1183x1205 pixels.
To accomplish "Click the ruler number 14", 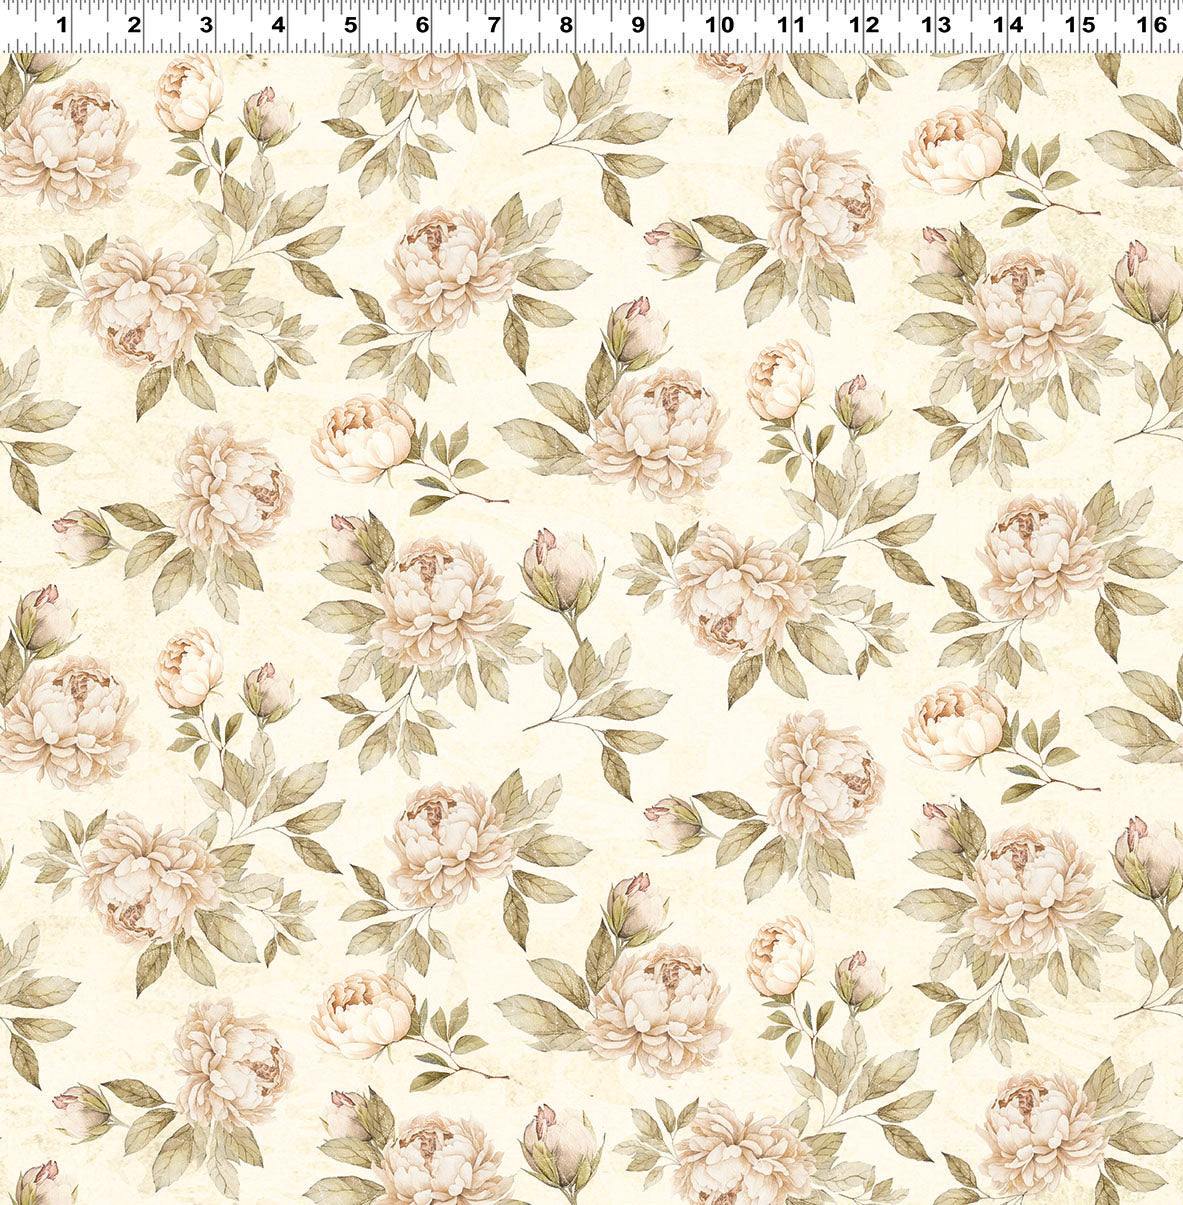I will [x=1007, y=25].
